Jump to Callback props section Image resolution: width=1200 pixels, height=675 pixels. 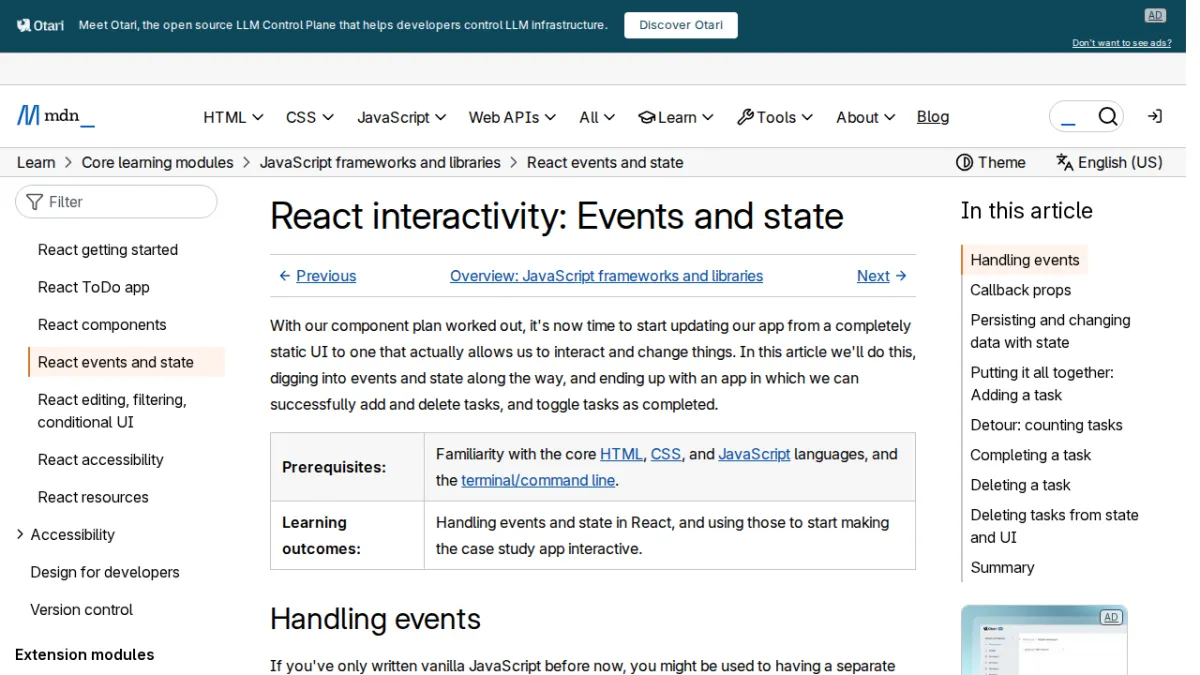(1020, 290)
